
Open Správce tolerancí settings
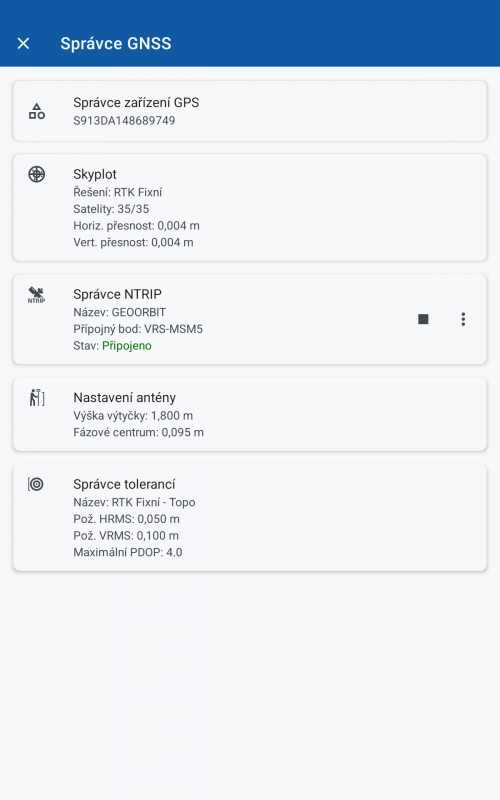coord(250,517)
